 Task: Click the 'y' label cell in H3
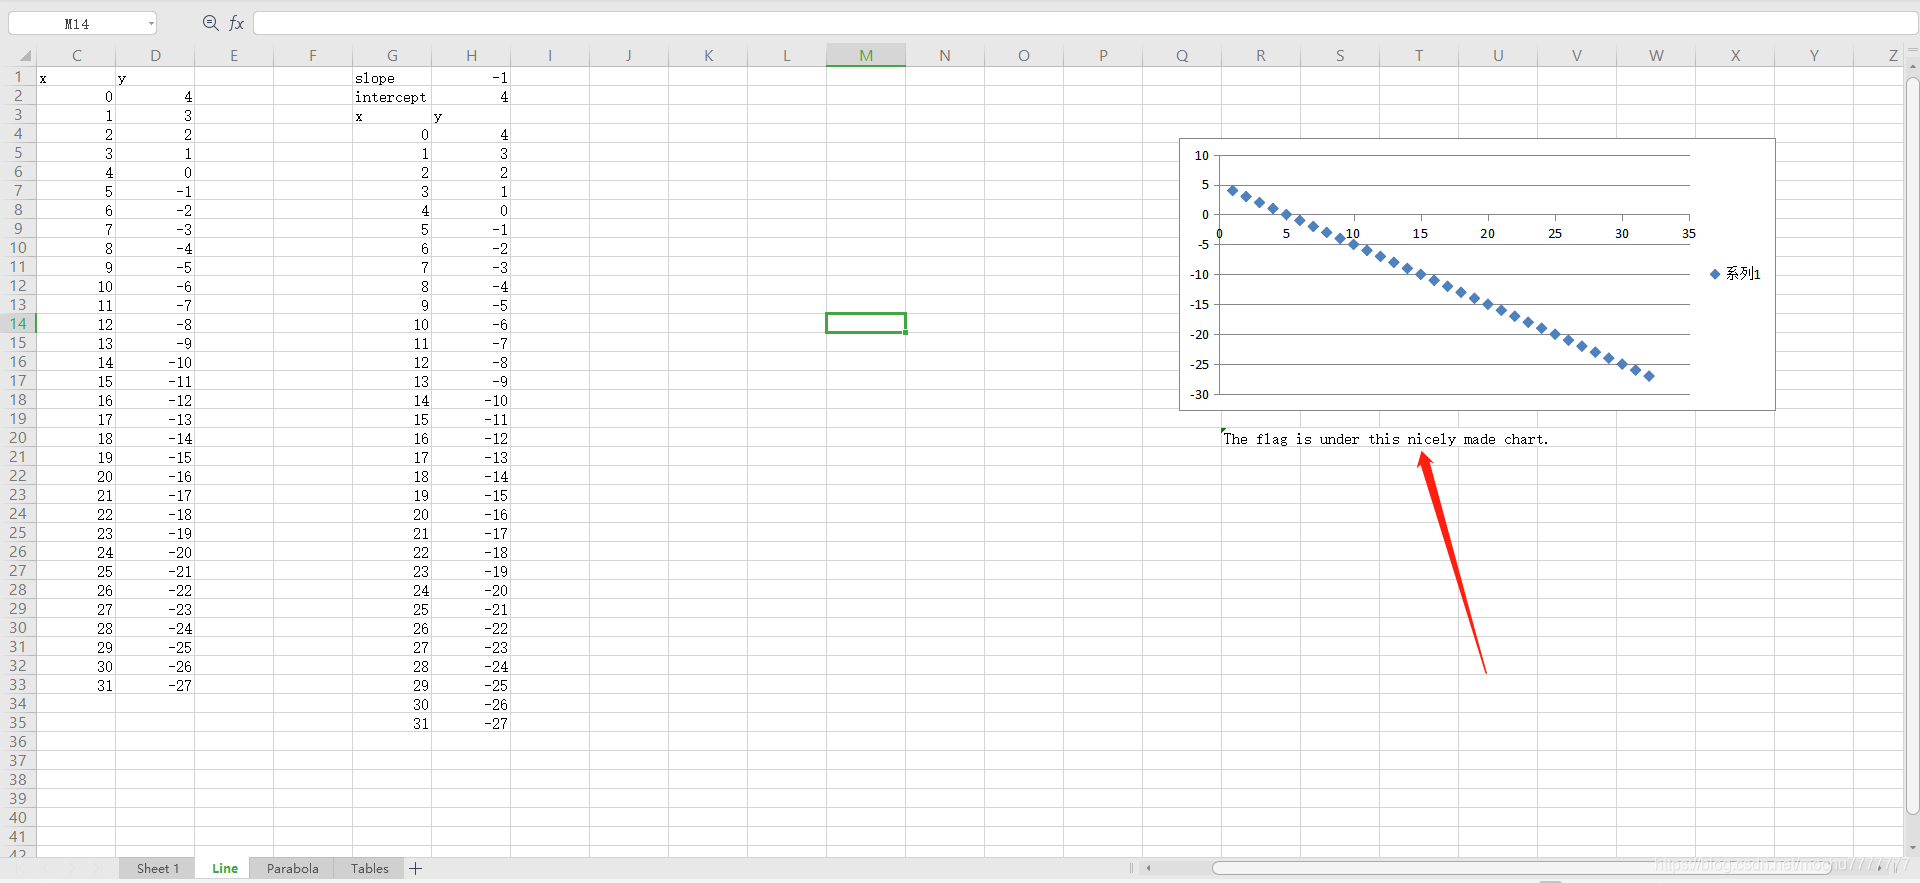click(471, 116)
